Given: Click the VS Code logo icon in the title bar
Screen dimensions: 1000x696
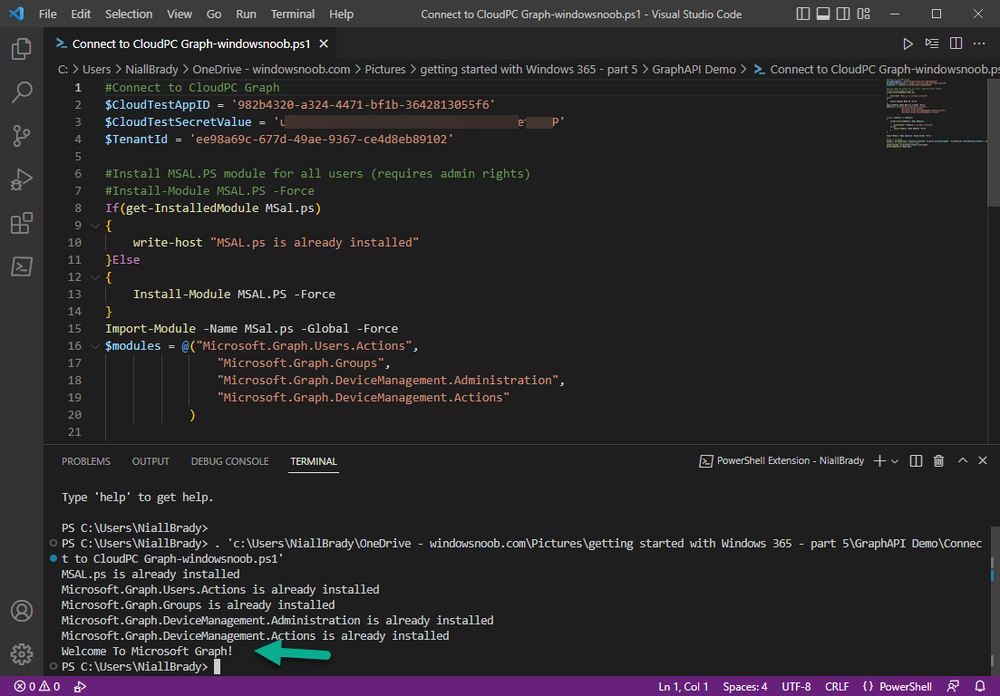Looking at the screenshot, I should [17, 13].
